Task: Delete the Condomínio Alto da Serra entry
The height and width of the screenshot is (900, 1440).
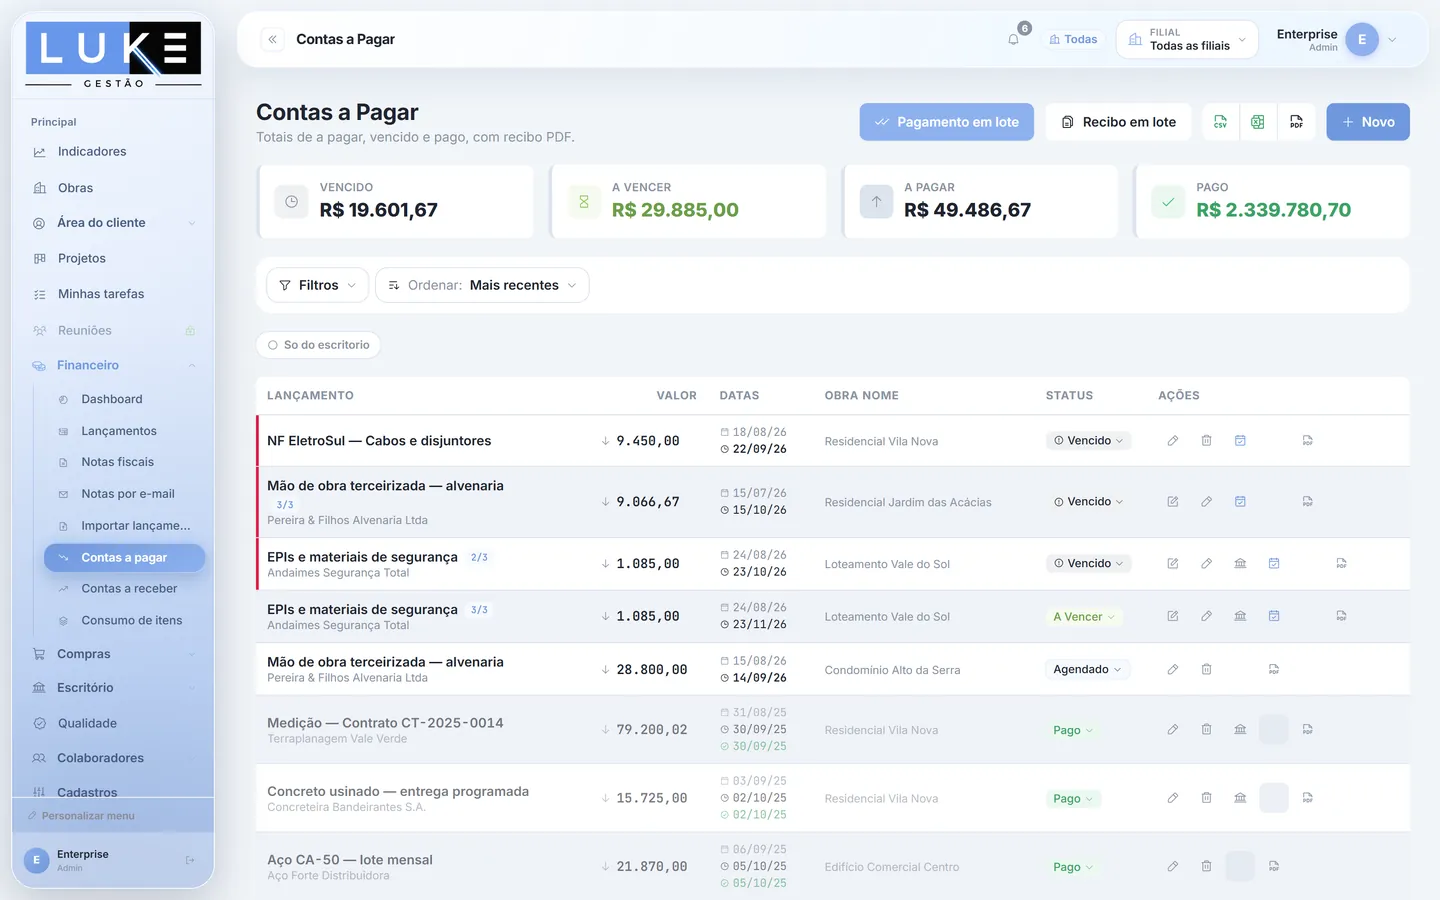Action: point(1206,669)
